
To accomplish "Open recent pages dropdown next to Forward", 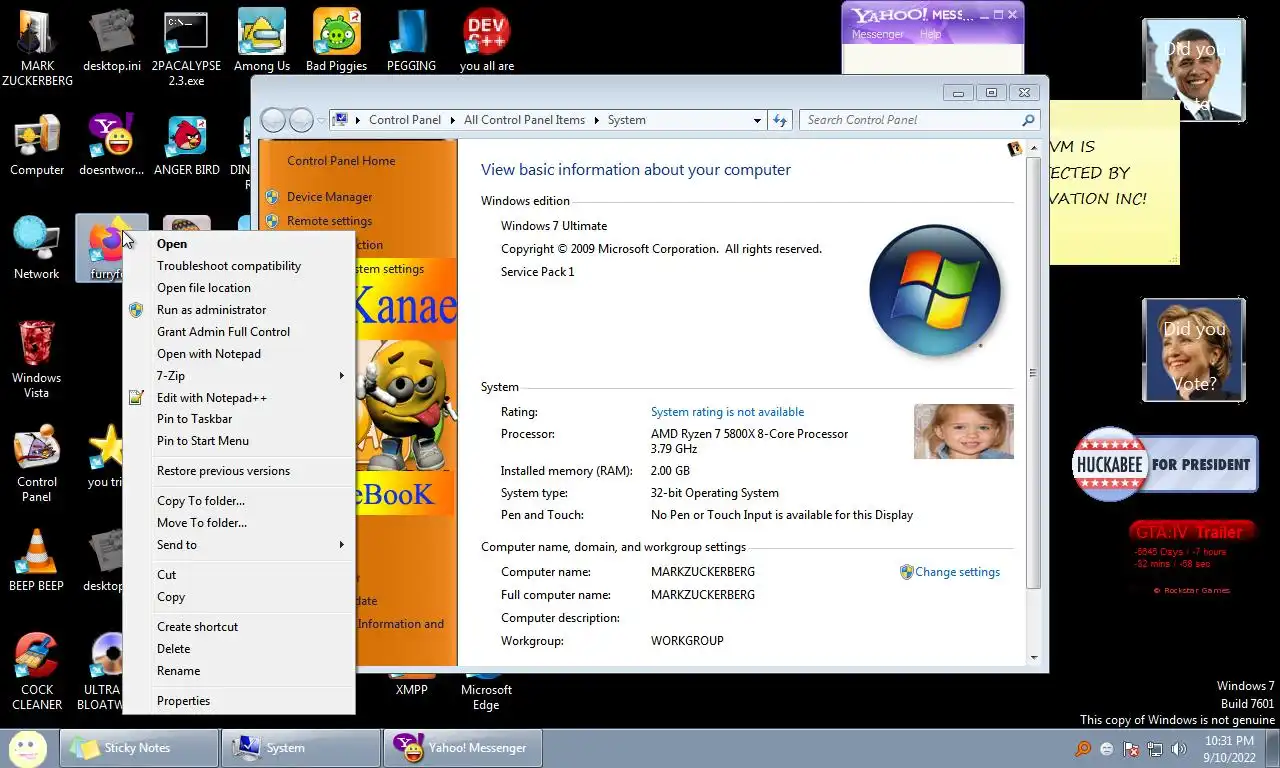I will 321,120.
